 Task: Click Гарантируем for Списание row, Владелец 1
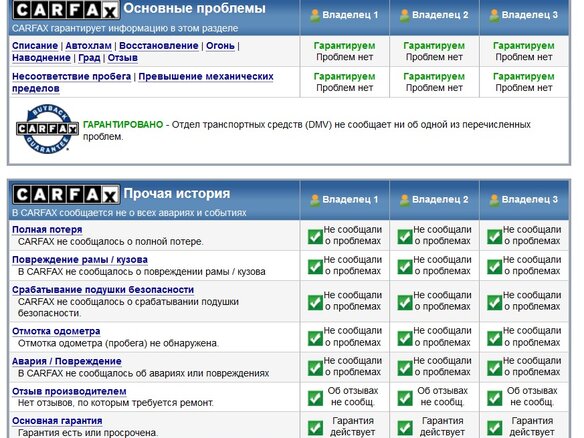(x=345, y=46)
